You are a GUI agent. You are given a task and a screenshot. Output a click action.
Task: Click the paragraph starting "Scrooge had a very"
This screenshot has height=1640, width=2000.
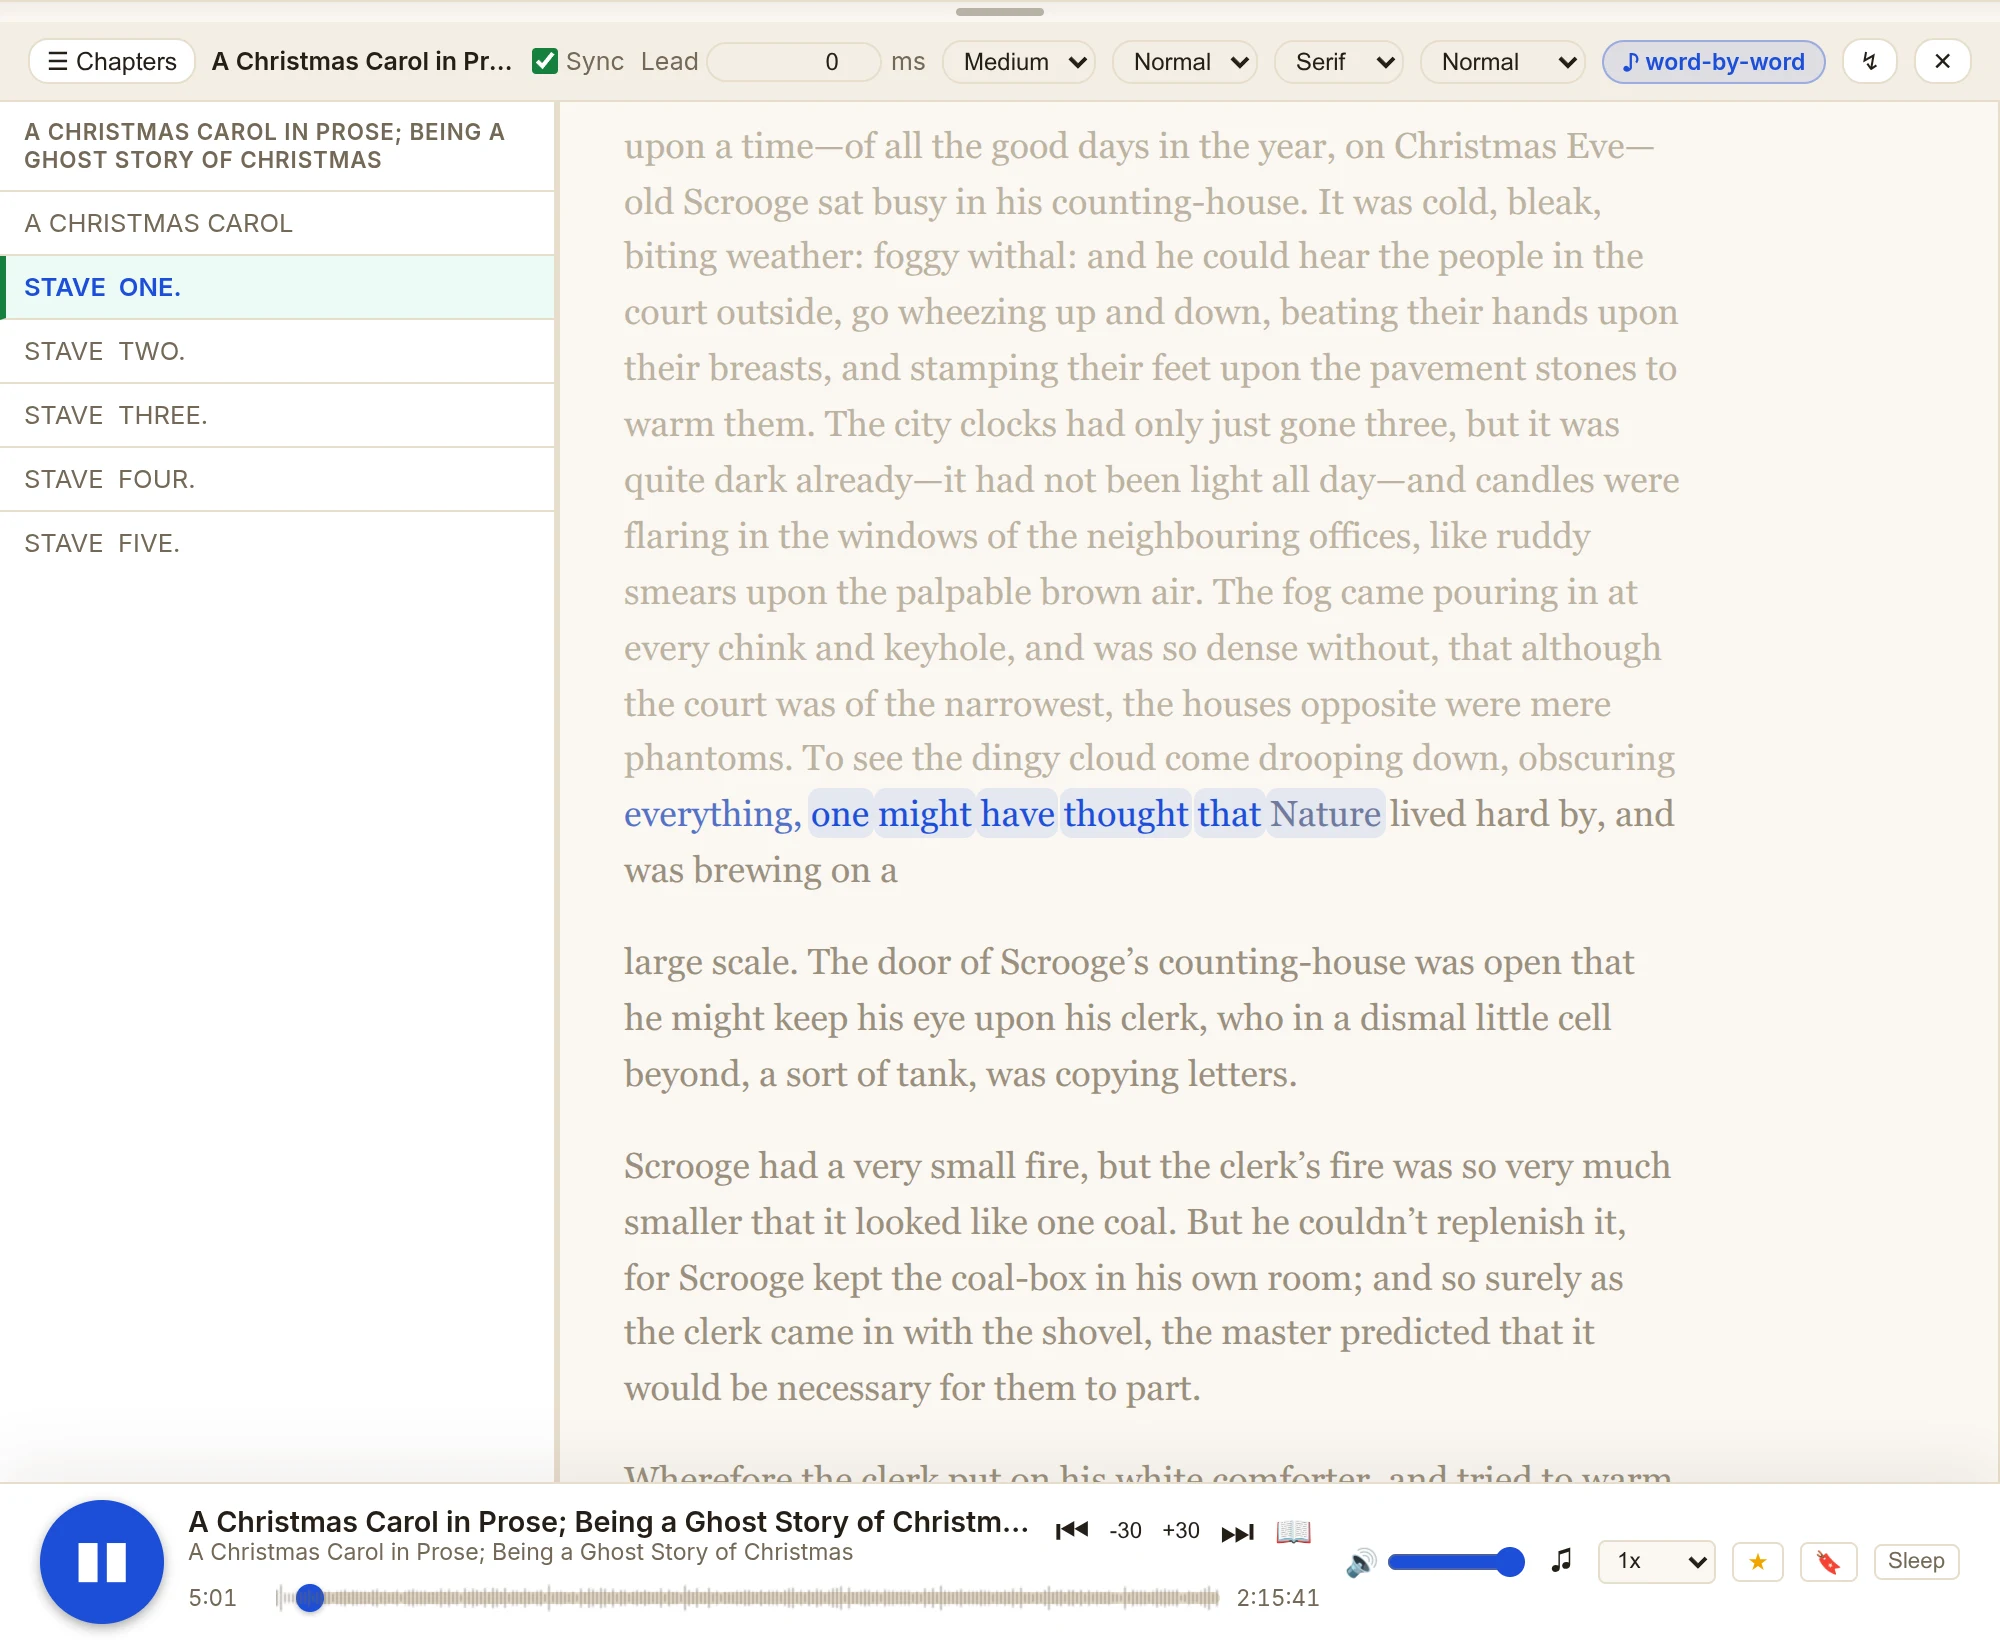1147,1277
